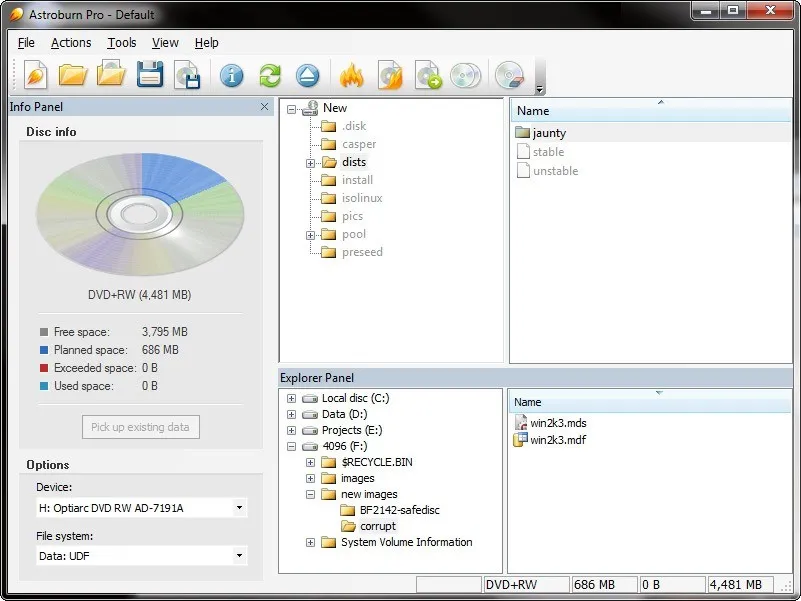Create a new compilation with the New Project icon
Screen dimensions: 801x601
(x=34, y=75)
